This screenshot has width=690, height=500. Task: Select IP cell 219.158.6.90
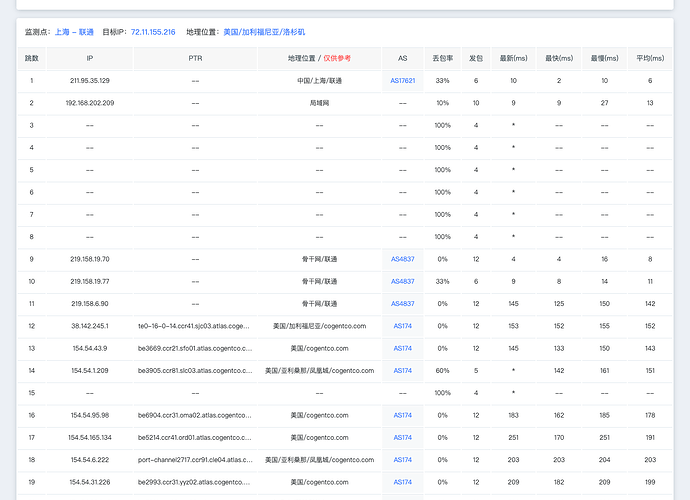(x=90, y=304)
